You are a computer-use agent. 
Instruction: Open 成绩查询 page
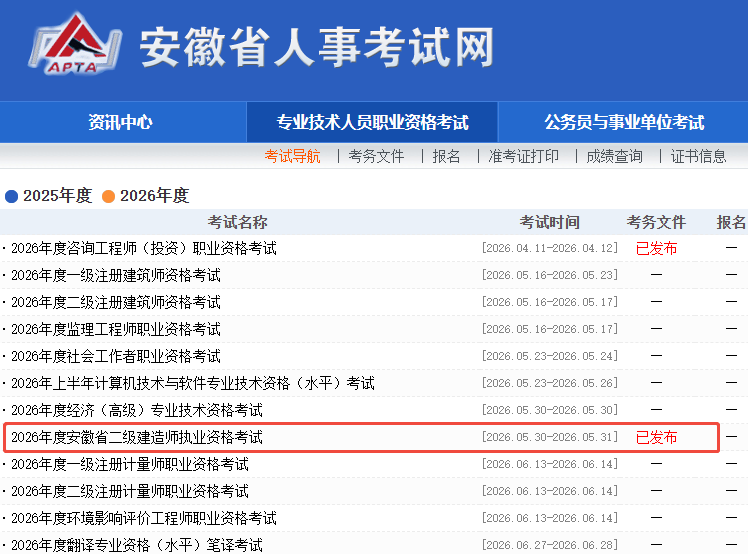pos(614,156)
